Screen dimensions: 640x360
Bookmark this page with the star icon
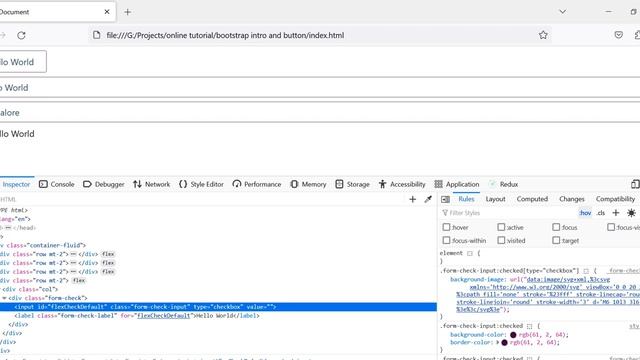point(543,35)
